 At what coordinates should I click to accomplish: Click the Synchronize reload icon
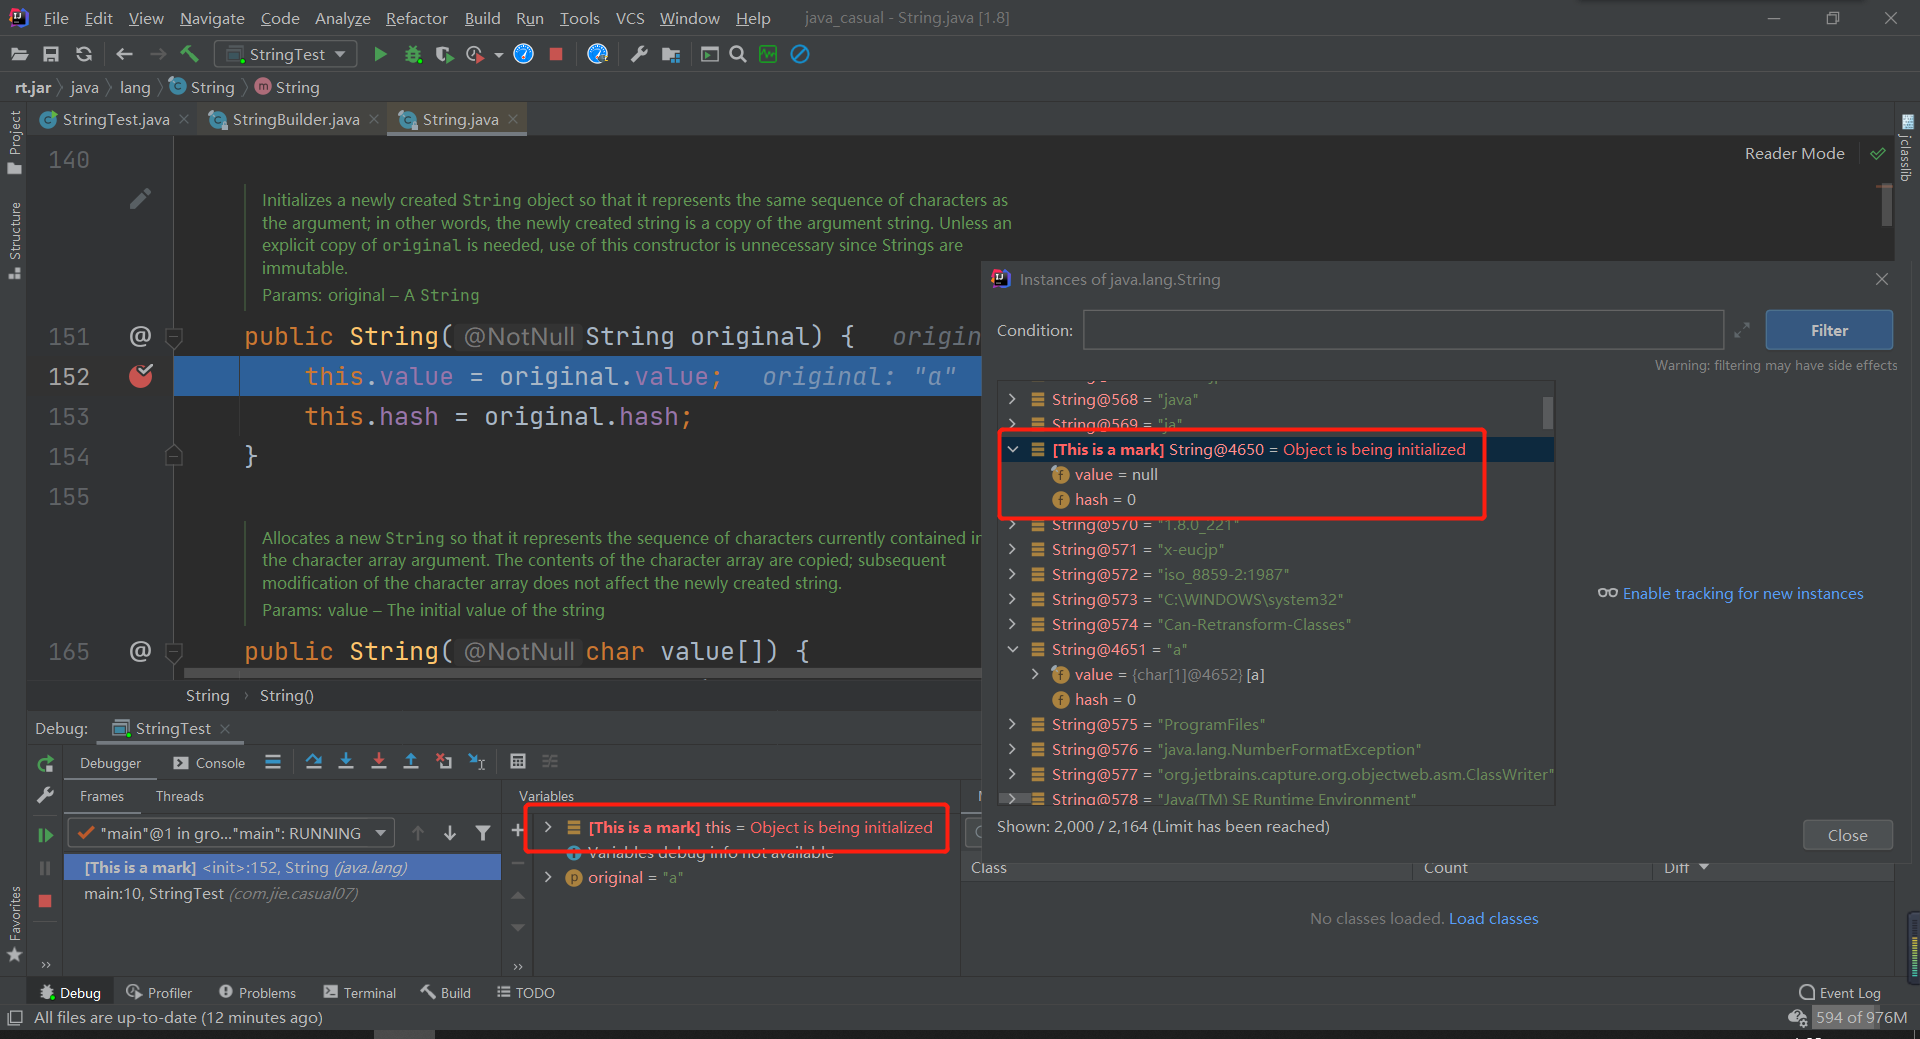pyautogui.click(x=84, y=54)
